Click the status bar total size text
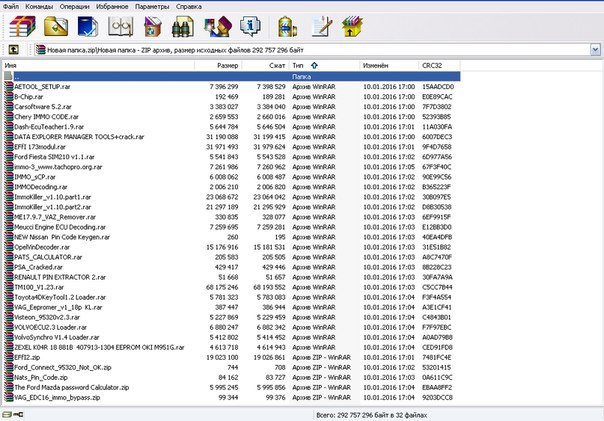The width and height of the screenshot is (604, 421). tap(371, 415)
